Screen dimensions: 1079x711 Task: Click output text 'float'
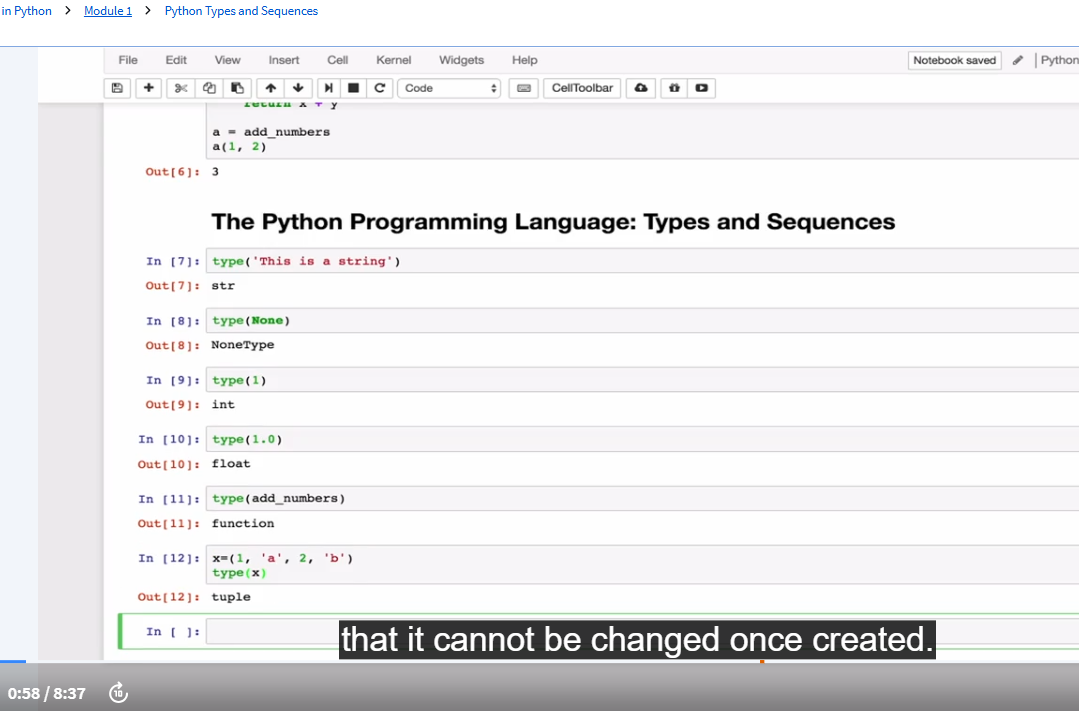(231, 464)
